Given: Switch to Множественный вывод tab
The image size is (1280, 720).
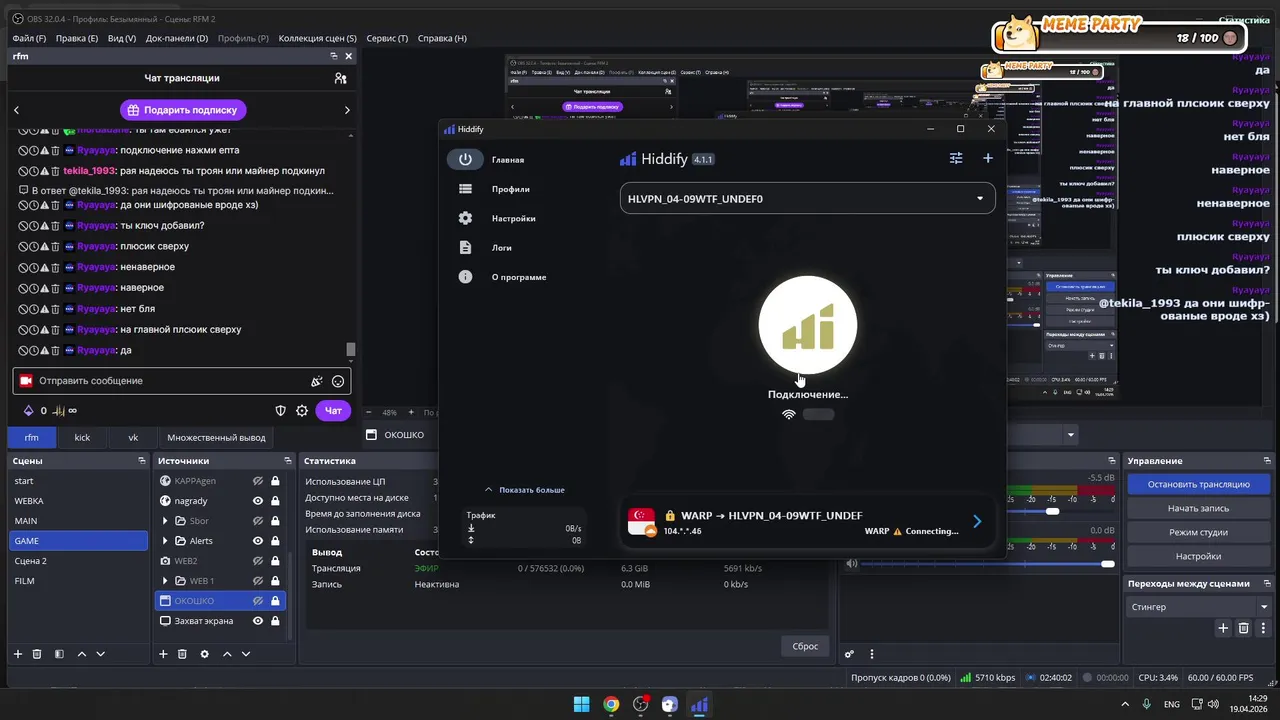Looking at the screenshot, I should [x=216, y=437].
